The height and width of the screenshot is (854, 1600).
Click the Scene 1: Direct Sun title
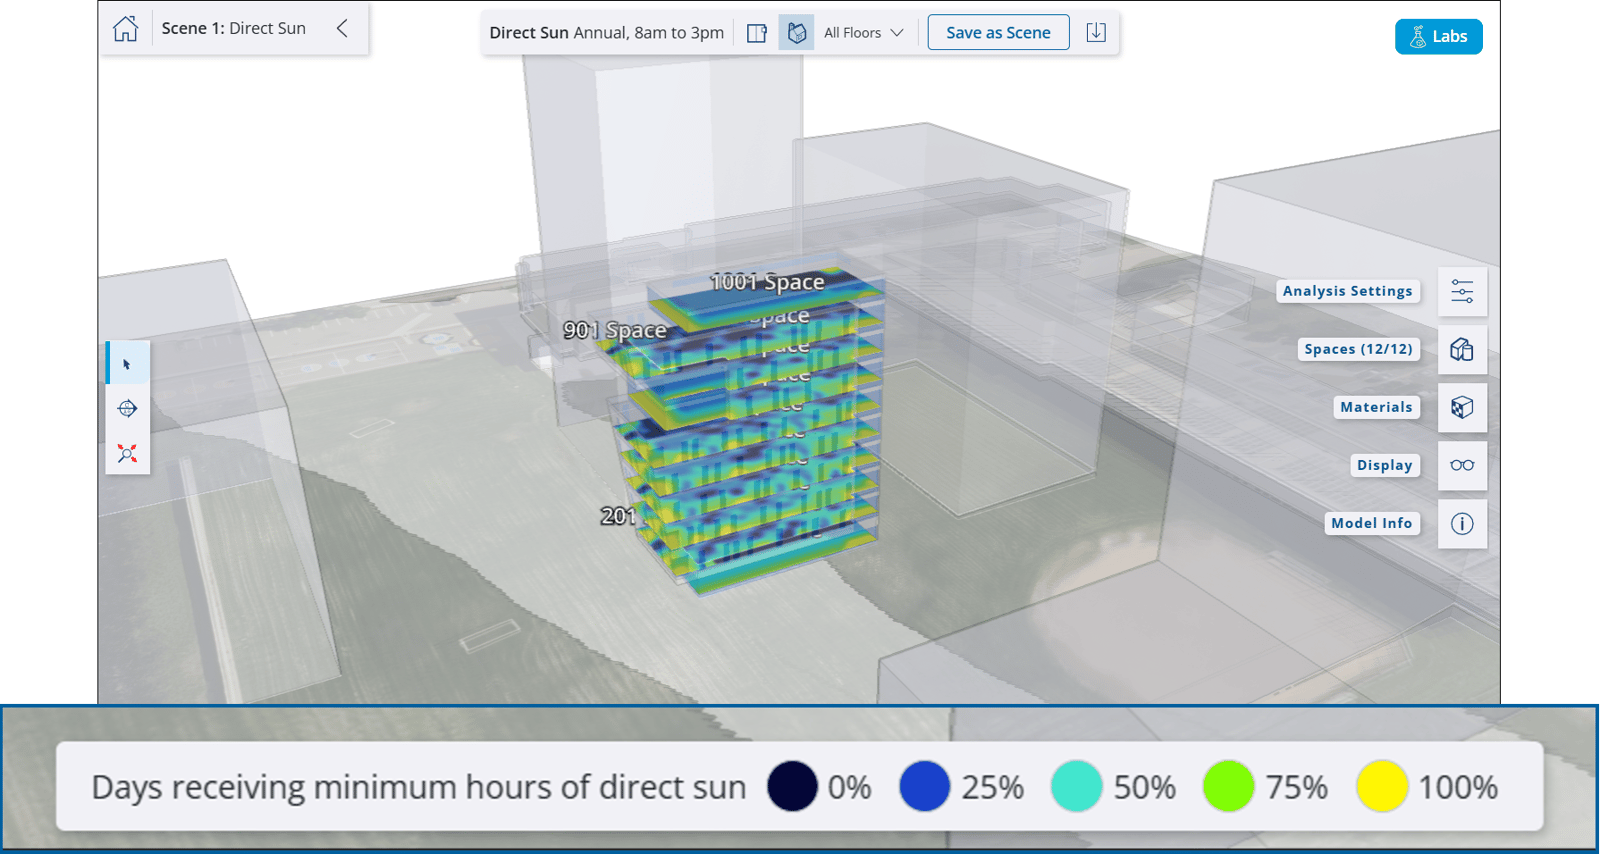[x=234, y=28]
